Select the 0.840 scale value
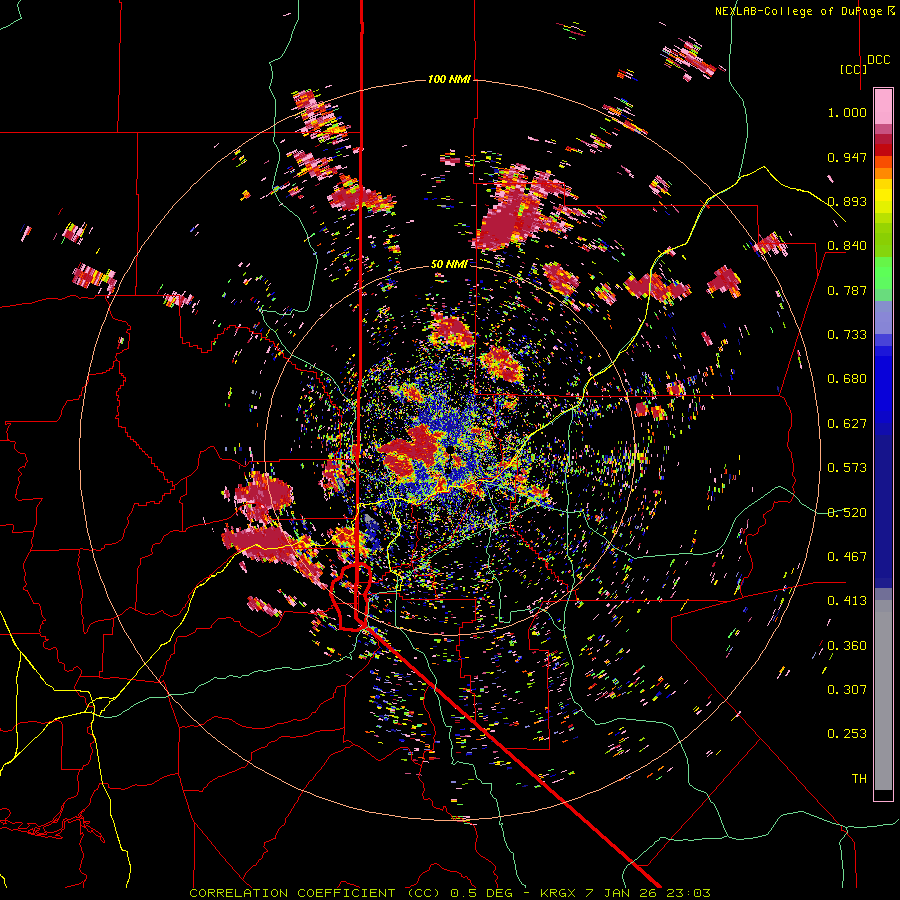Screen dimensions: 900x900 [847, 246]
